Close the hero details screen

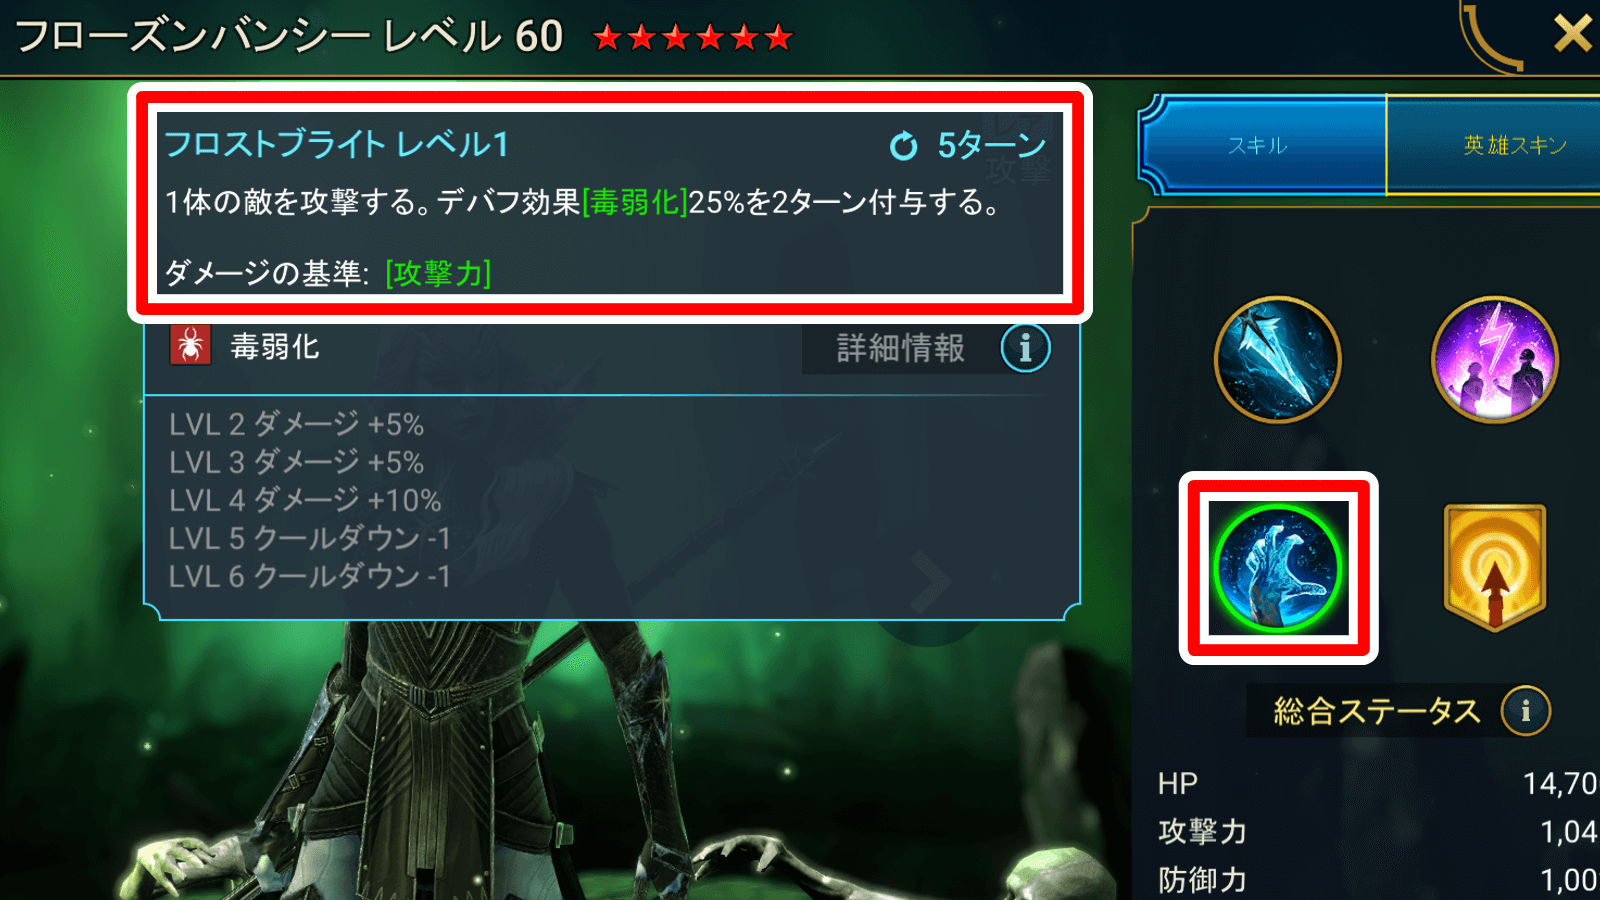1571,33
